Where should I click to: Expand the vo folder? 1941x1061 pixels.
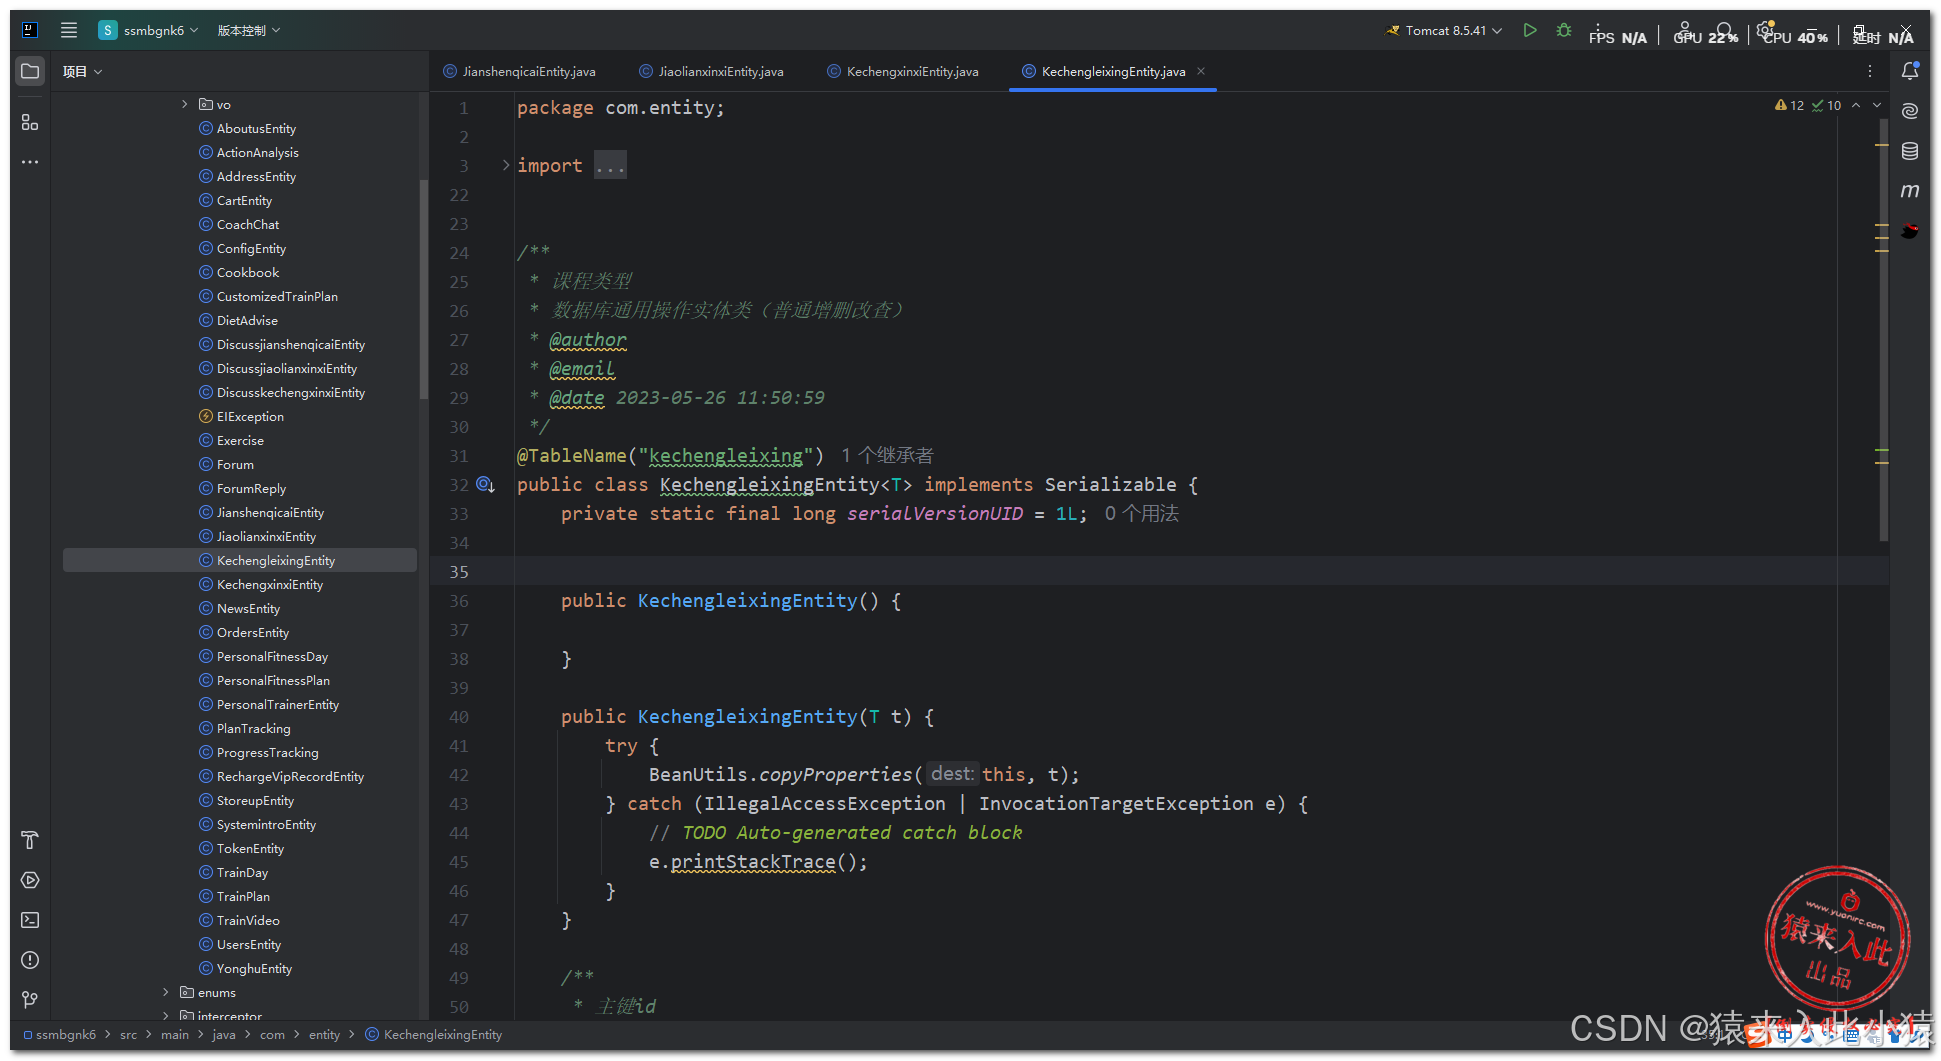coord(185,104)
